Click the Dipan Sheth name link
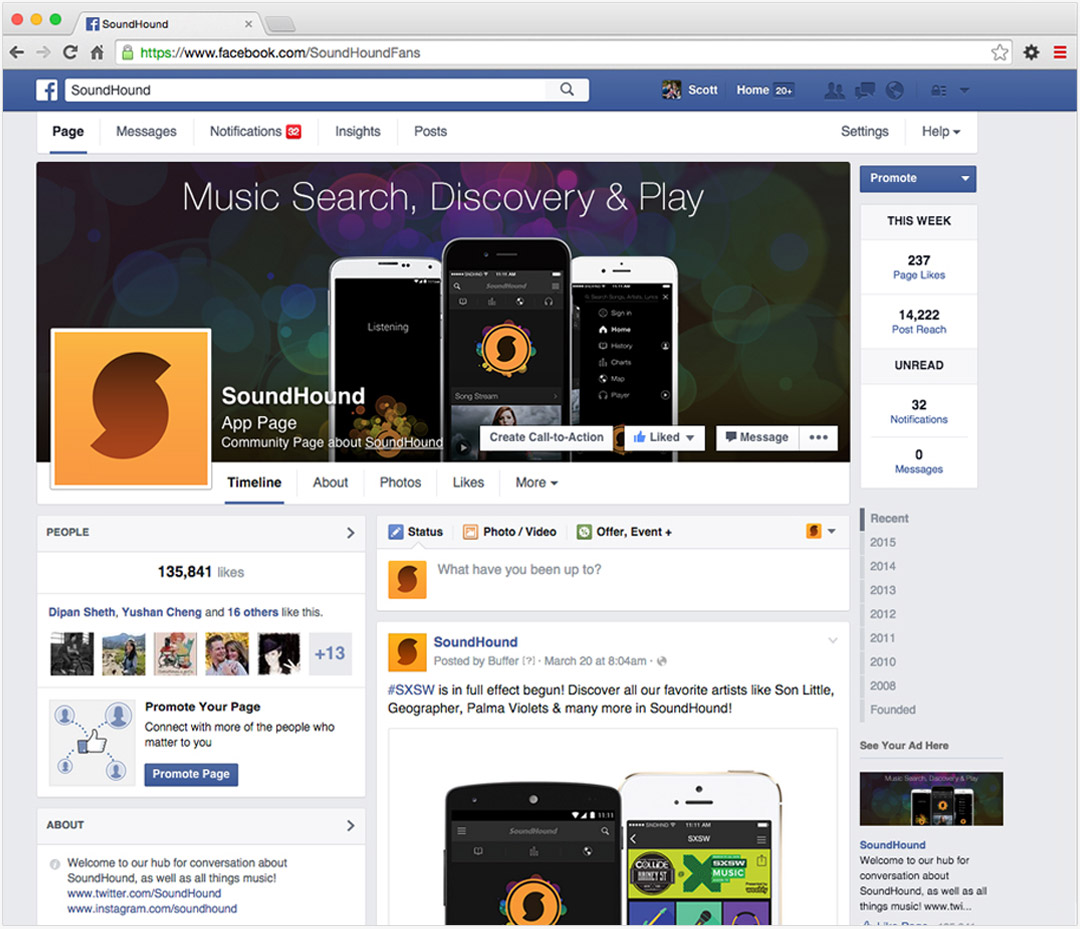The image size is (1080, 929). [x=82, y=612]
